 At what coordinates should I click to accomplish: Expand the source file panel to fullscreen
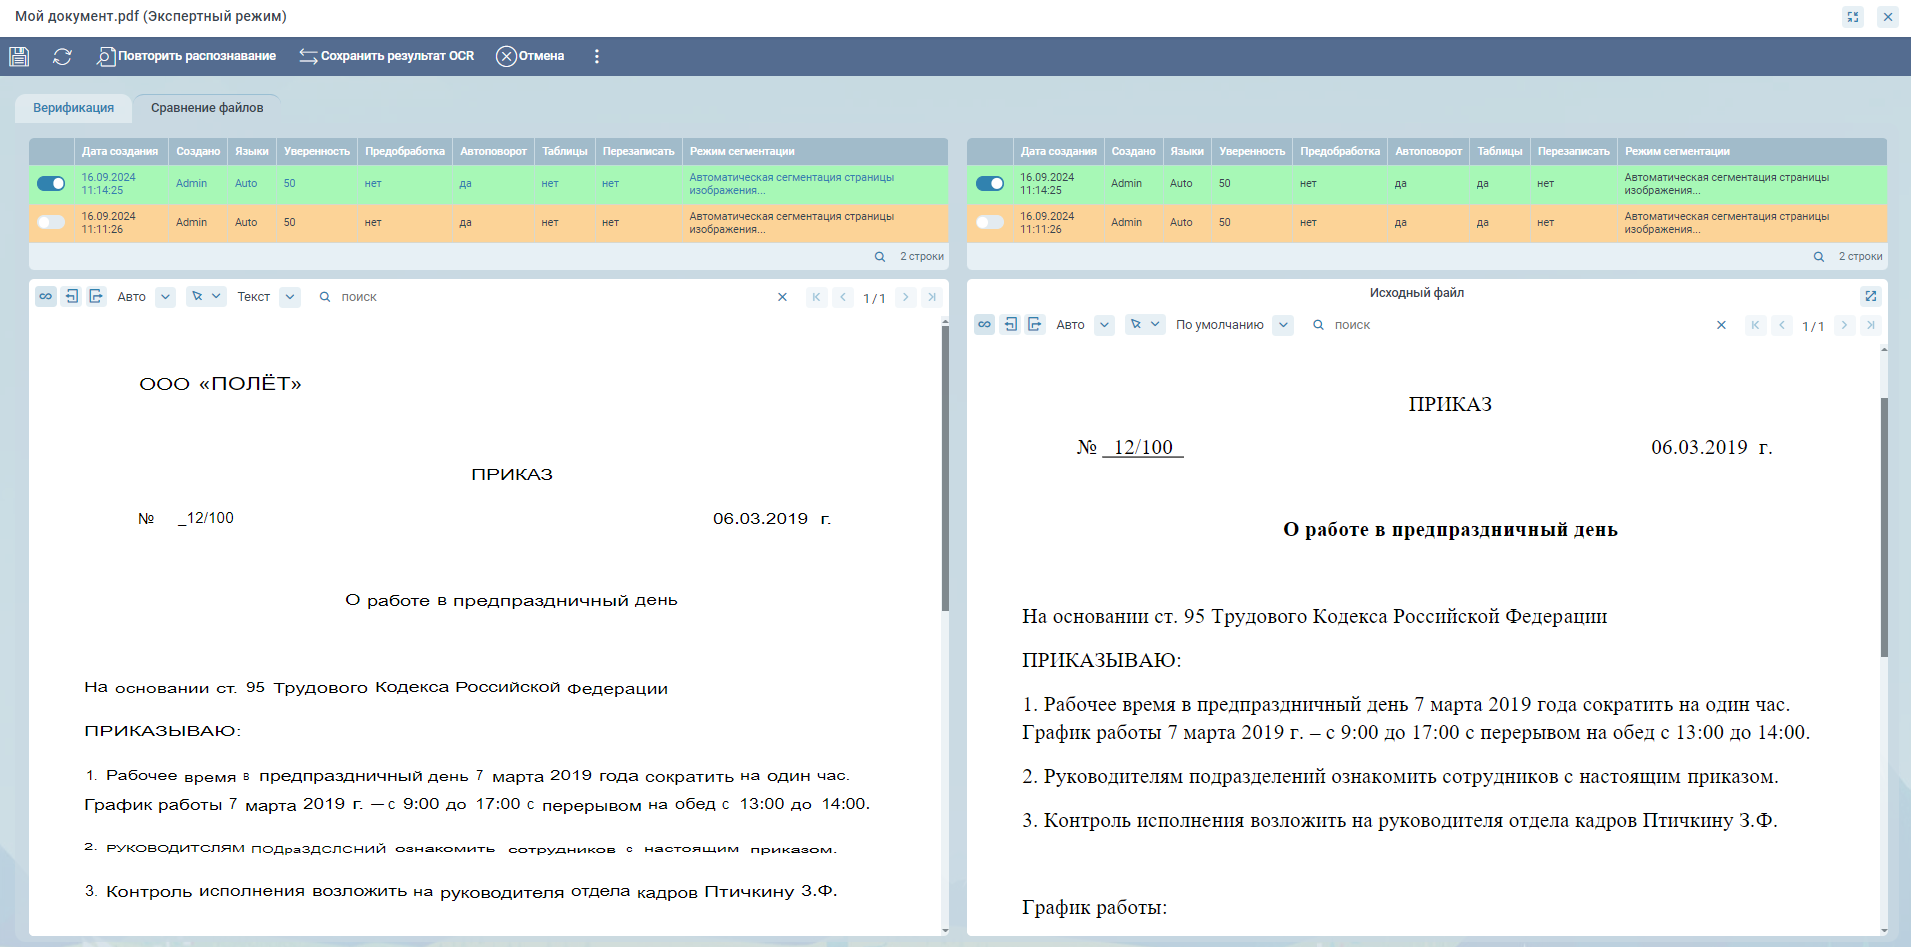(1870, 296)
